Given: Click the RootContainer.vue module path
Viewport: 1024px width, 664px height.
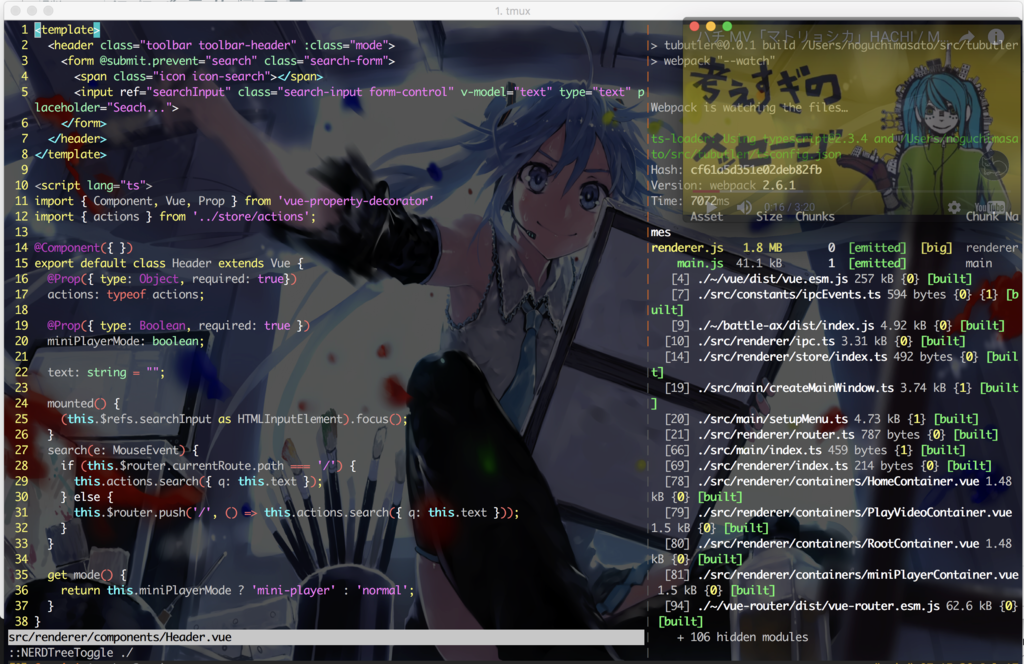Looking at the screenshot, I should (x=838, y=544).
